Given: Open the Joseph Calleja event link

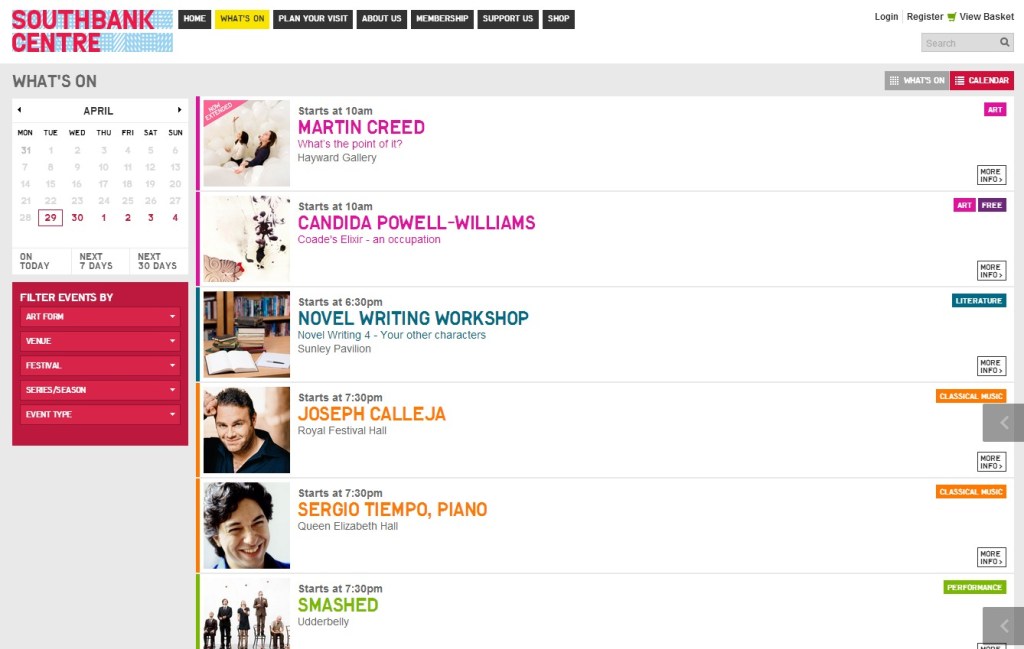Looking at the screenshot, I should point(372,414).
